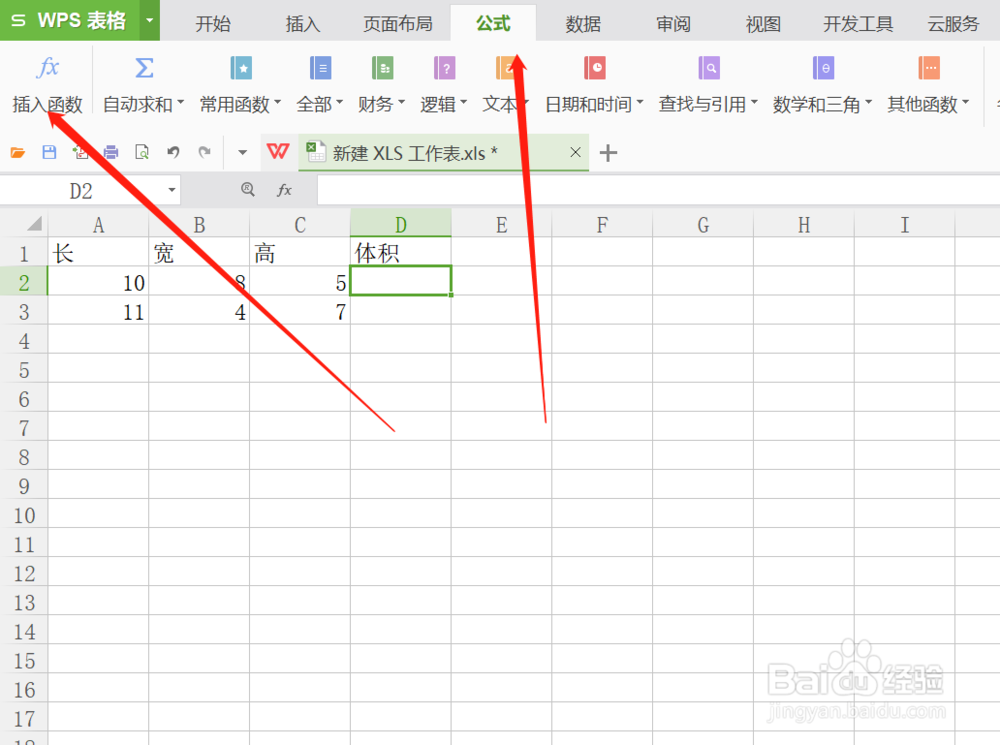
Task: Expand the 其他函数 dropdown
Action: pyautogui.click(x=966, y=102)
